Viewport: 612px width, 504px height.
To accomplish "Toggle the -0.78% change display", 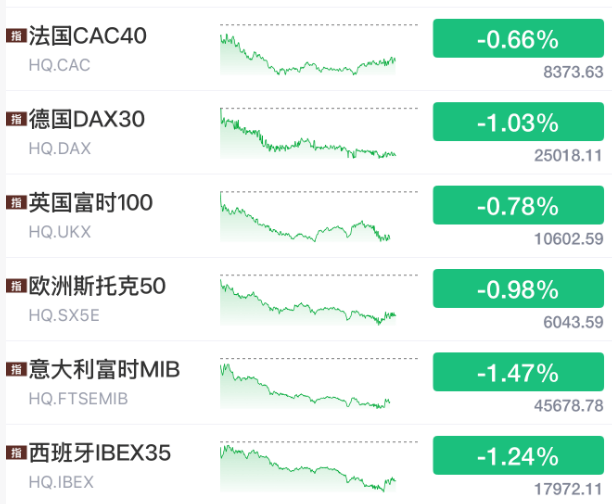I will [x=518, y=206].
